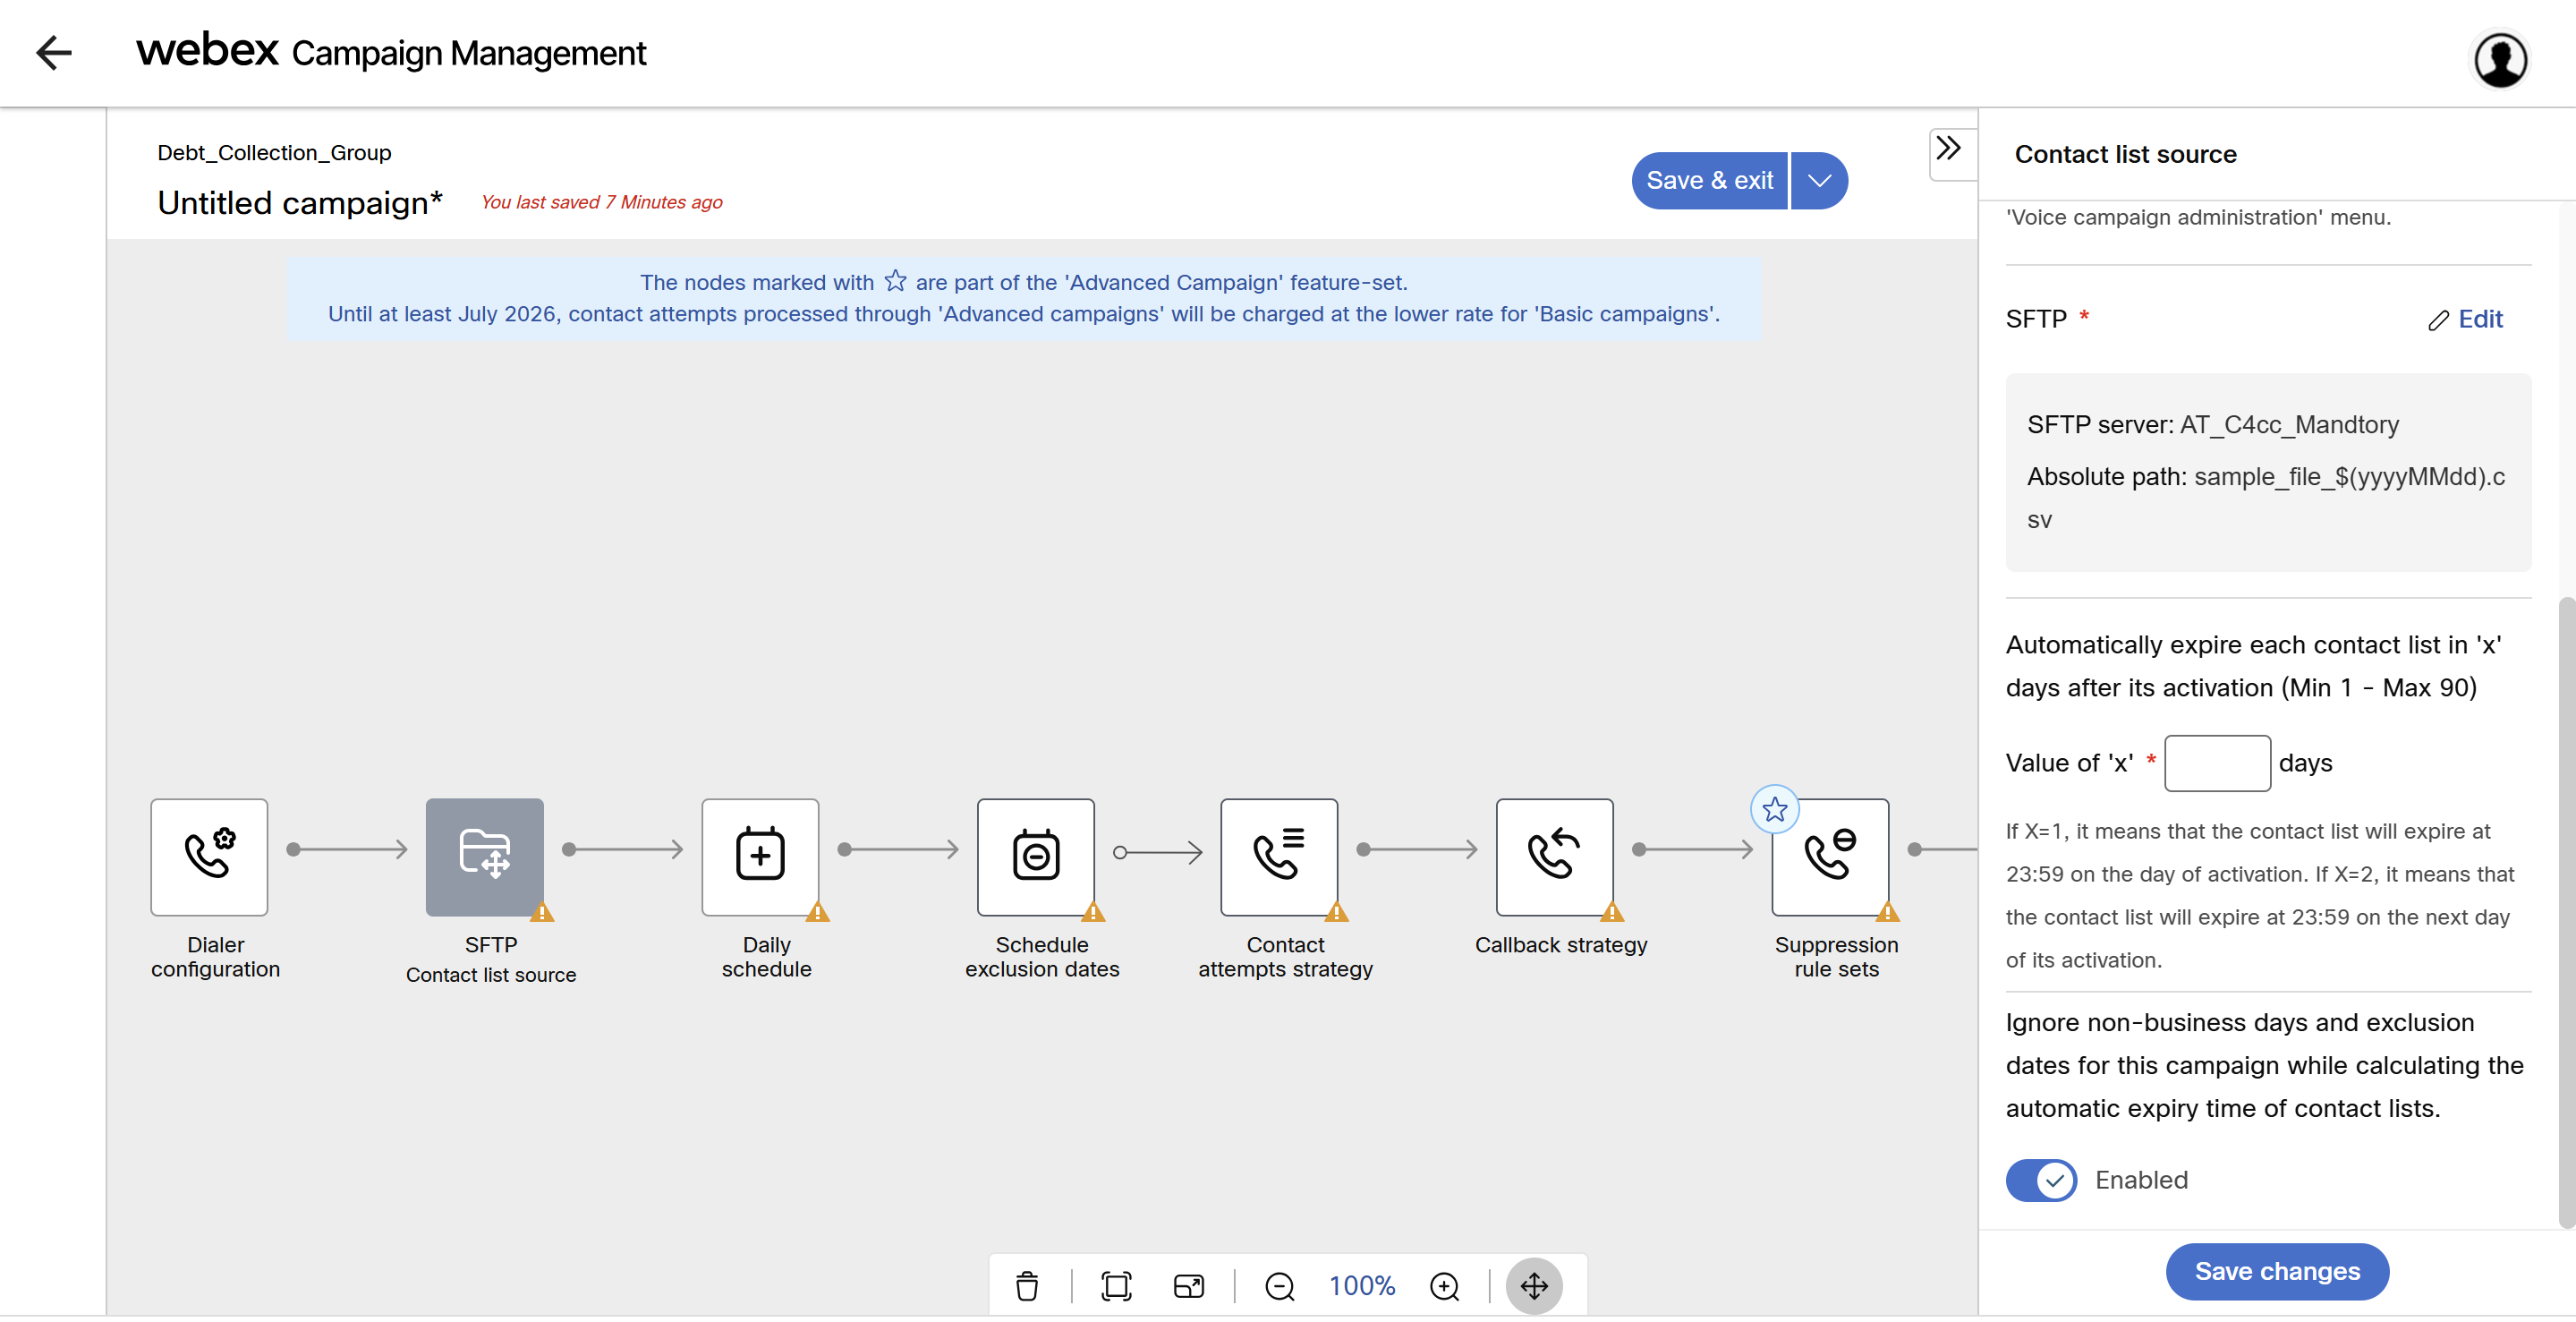This screenshot has height=1322, width=2576.
Task: Click the trash delete icon in canvas toolbar
Action: coord(1027,1285)
